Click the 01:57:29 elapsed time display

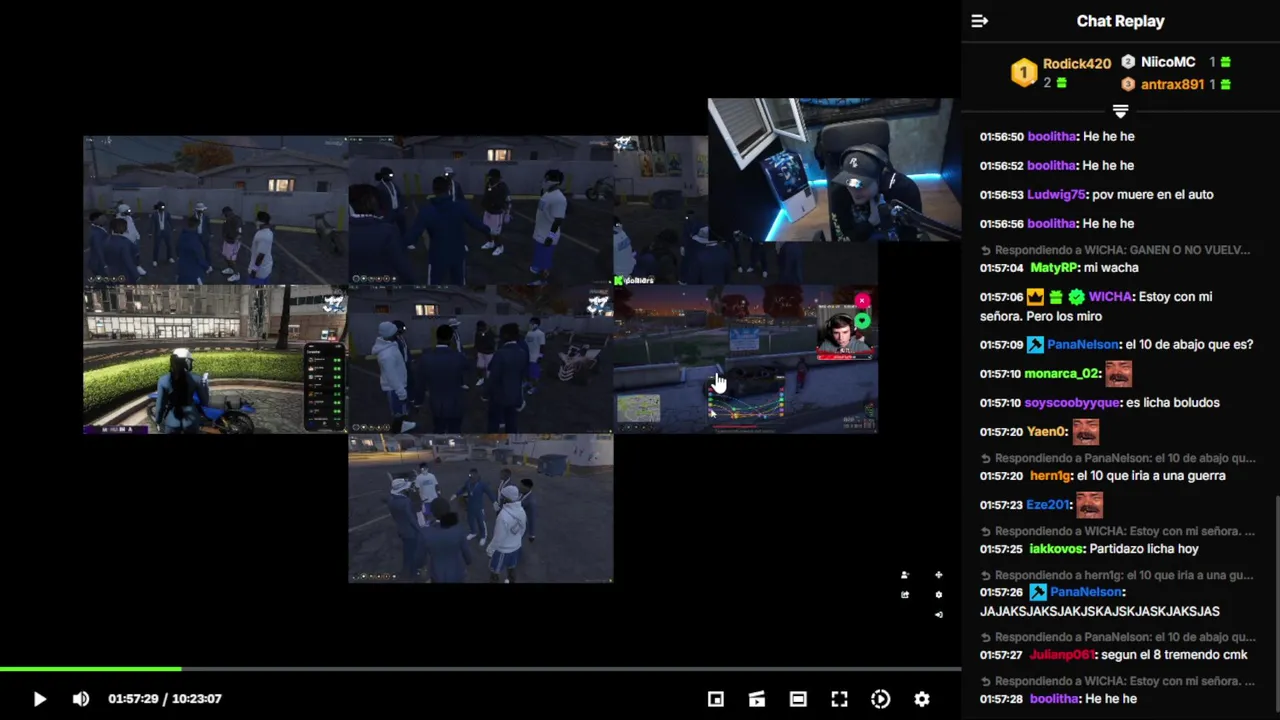133,699
